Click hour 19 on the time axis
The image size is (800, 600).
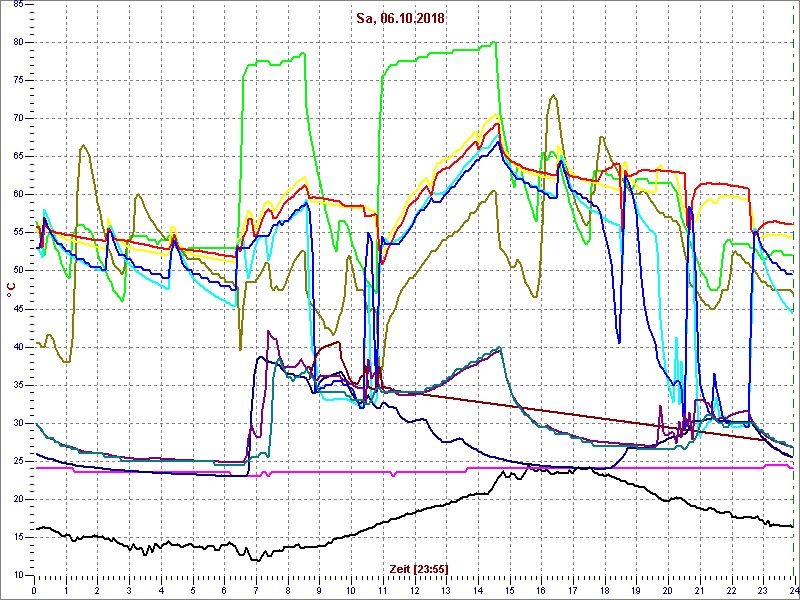point(636,590)
